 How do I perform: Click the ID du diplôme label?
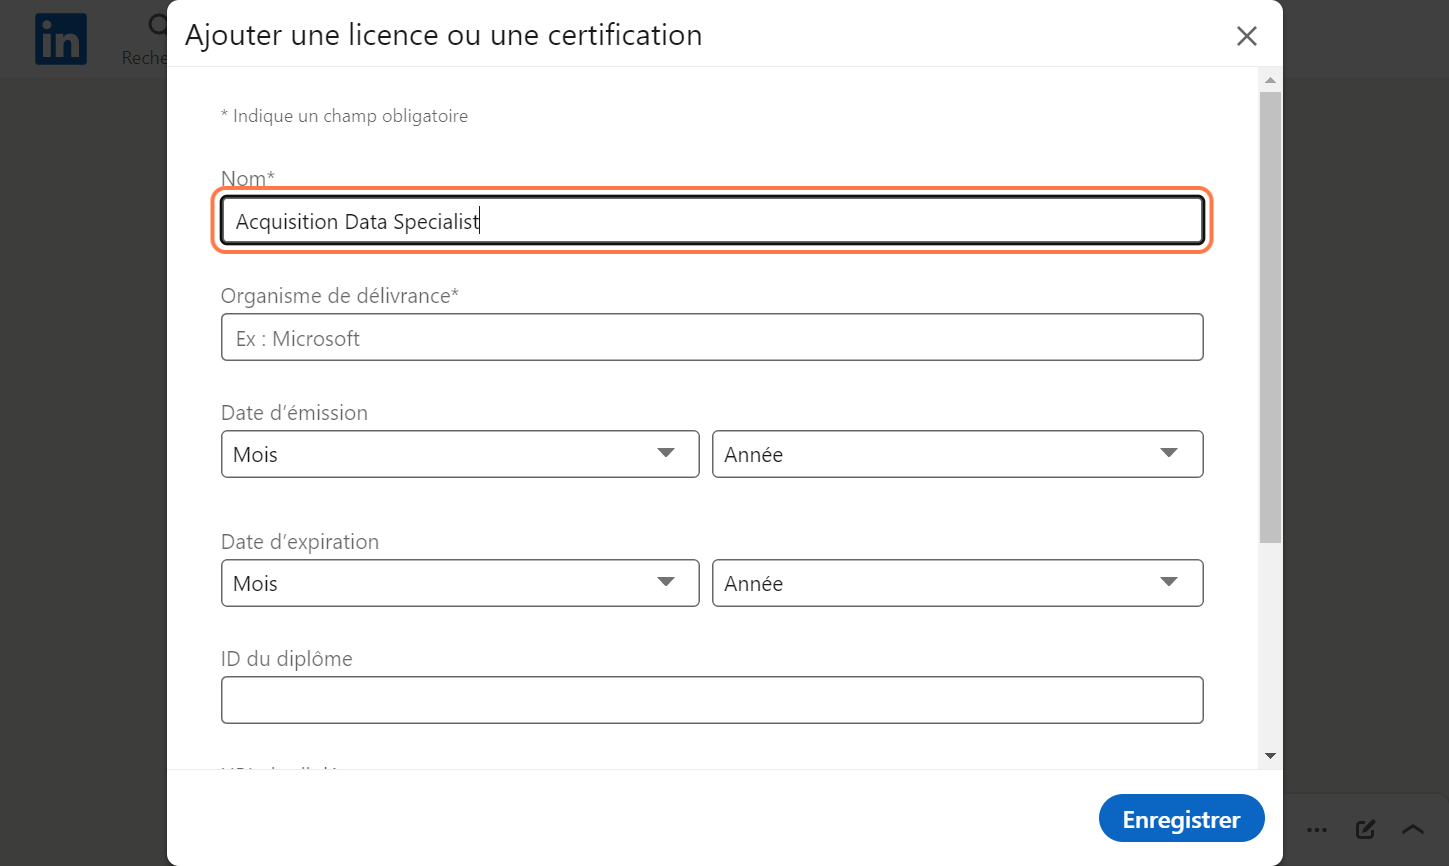click(x=287, y=659)
